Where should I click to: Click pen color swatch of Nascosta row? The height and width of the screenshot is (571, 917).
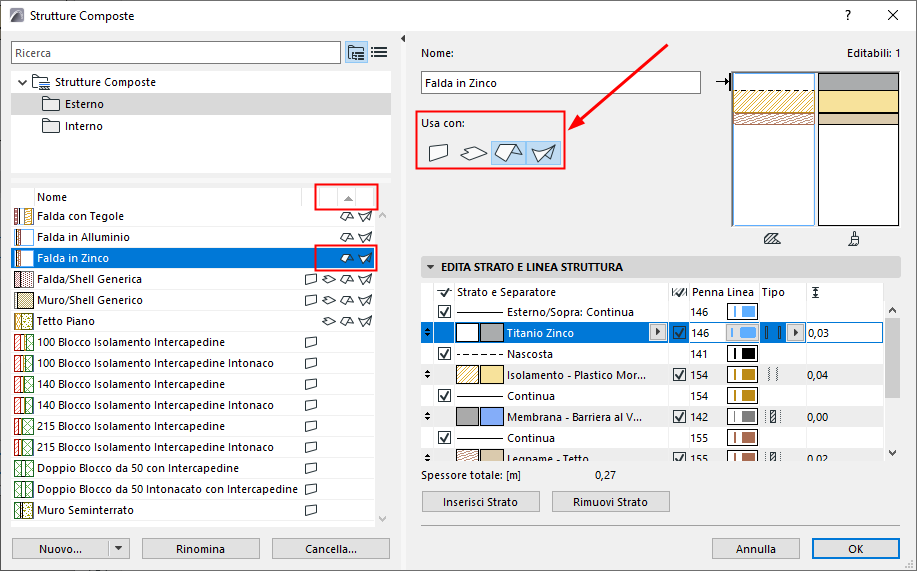742,354
